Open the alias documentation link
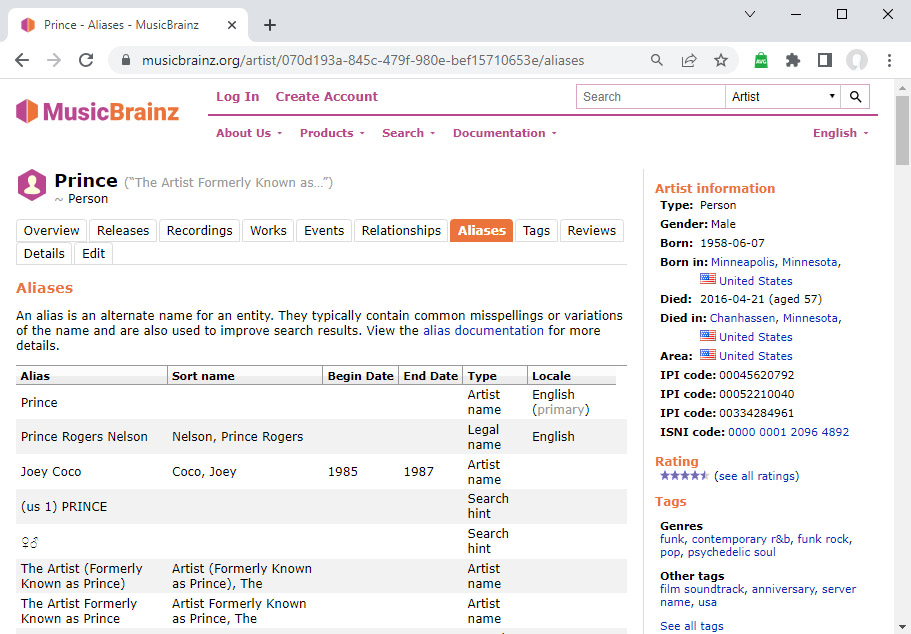Image resolution: width=911 pixels, height=634 pixels. click(483, 331)
